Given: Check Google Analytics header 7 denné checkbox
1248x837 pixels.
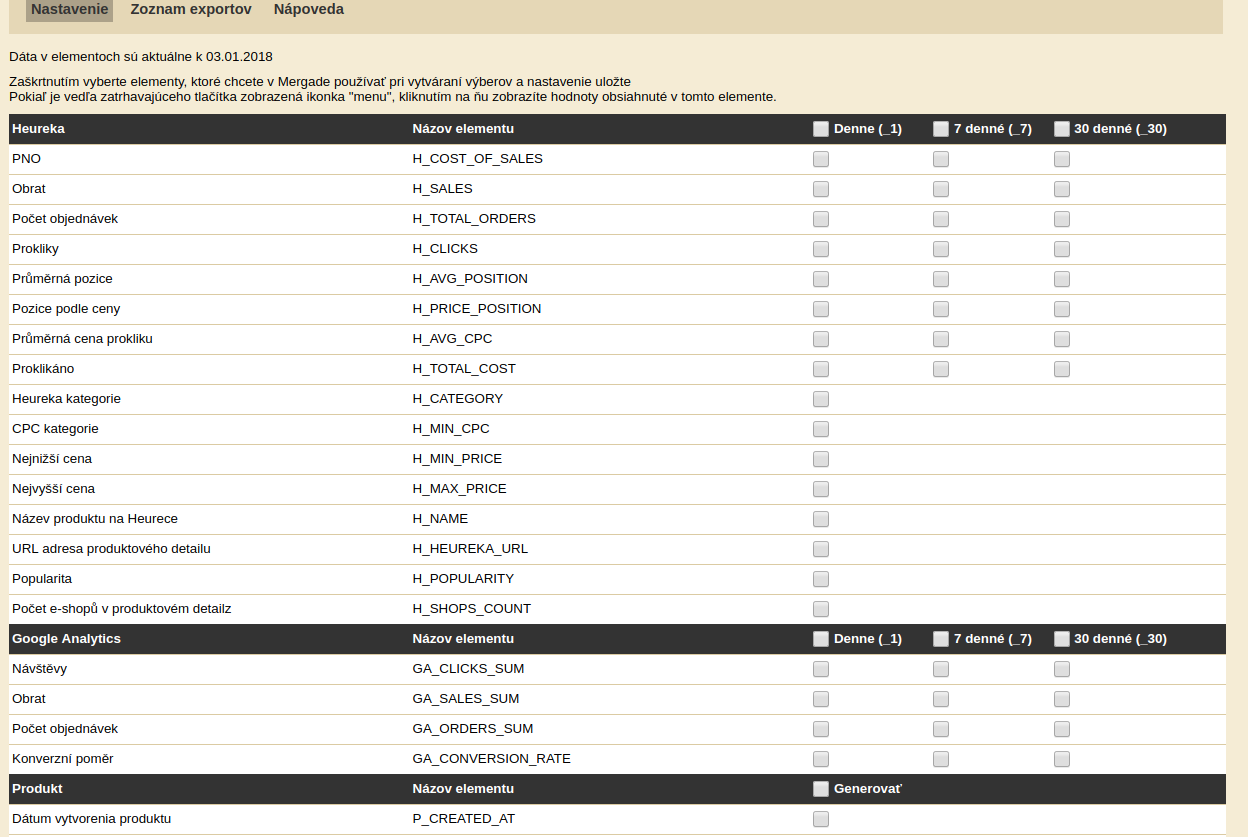Looking at the screenshot, I should coord(941,639).
